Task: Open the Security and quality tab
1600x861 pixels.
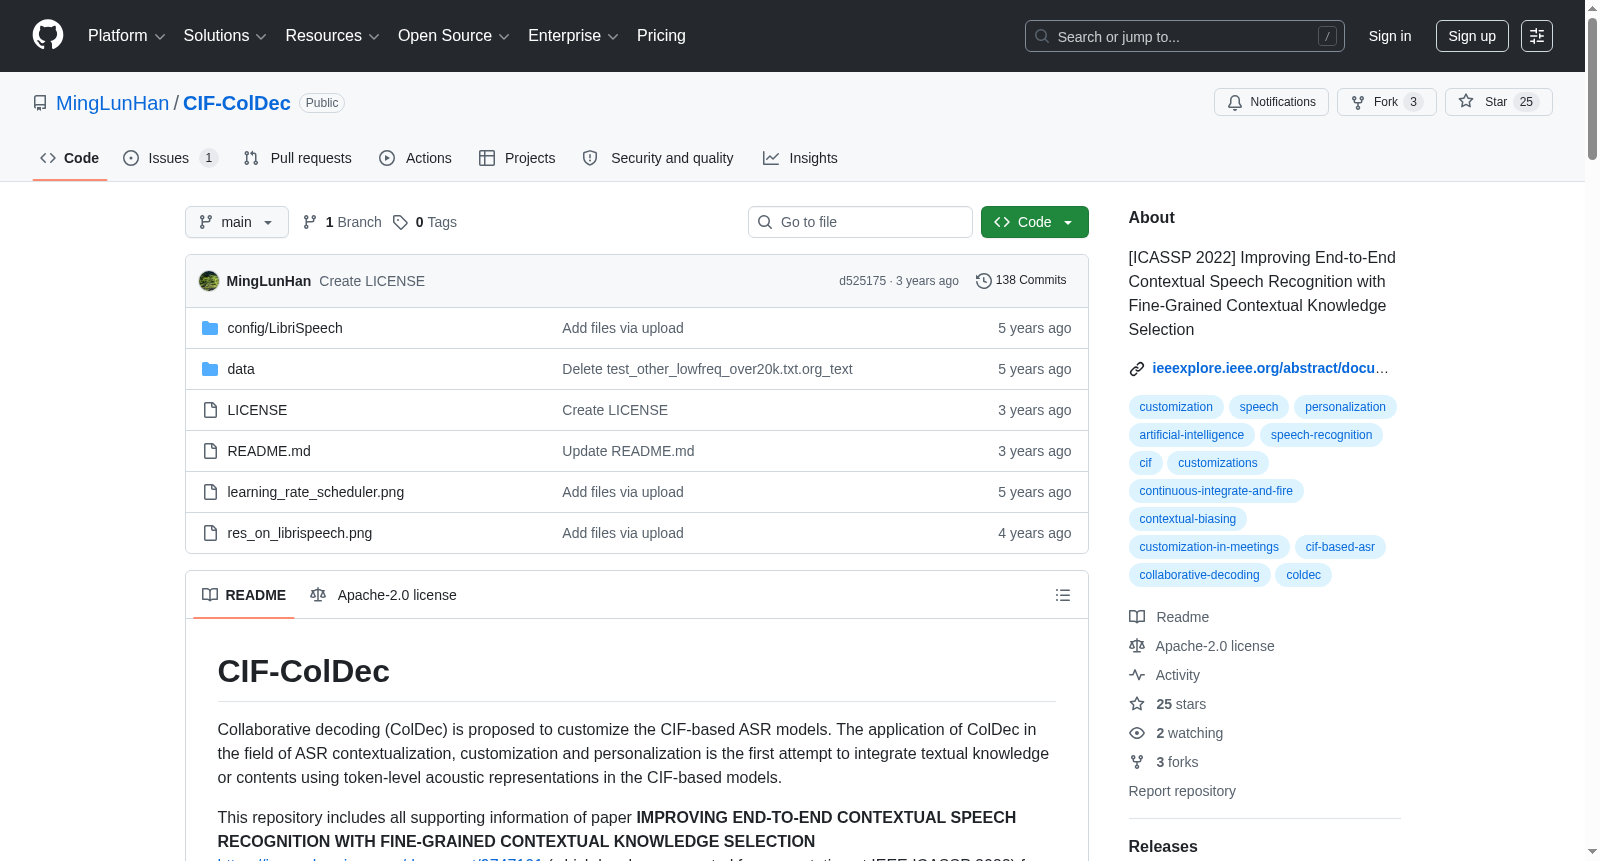Action: [658, 158]
